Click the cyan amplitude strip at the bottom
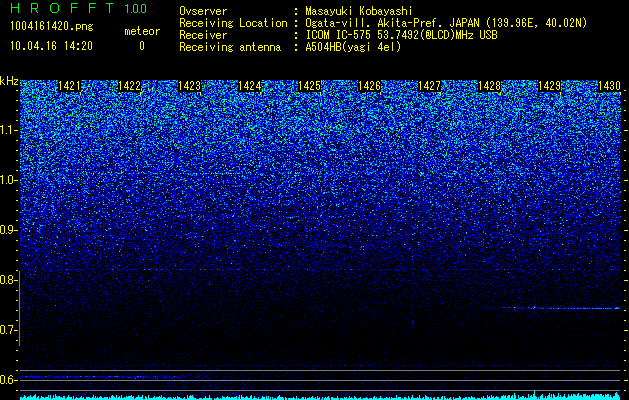The image size is (629, 400). pos(320,396)
